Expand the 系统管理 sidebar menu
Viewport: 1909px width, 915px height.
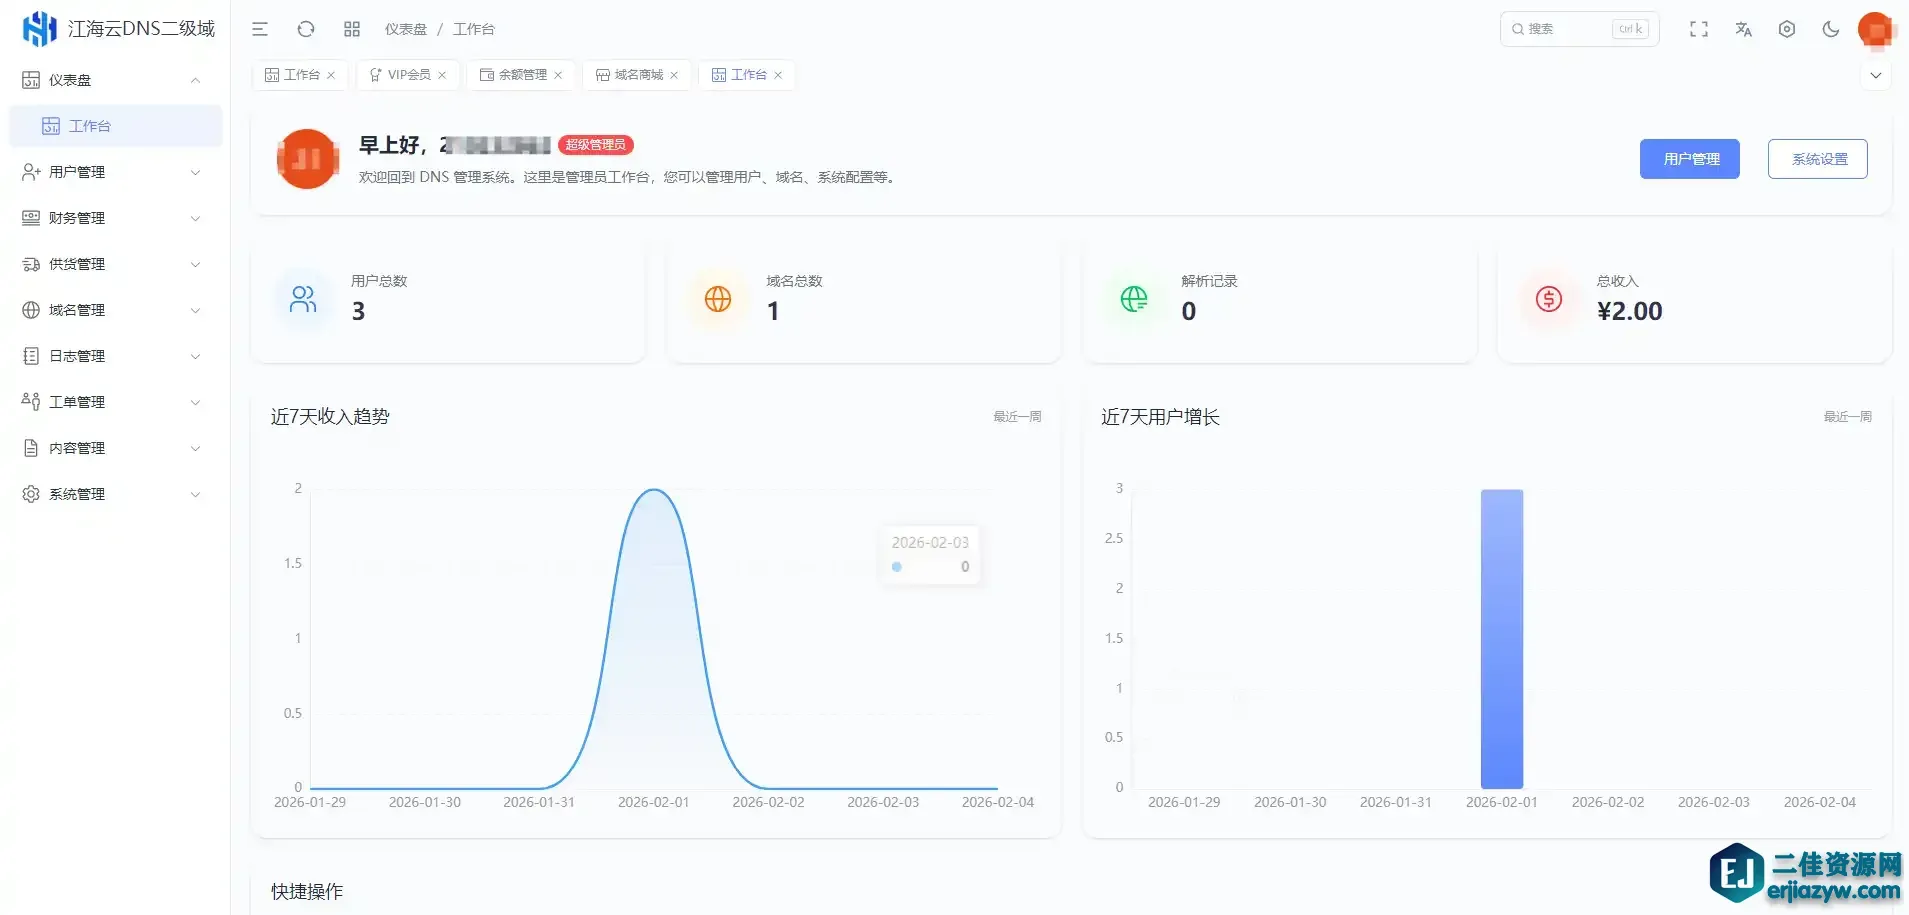coord(110,494)
